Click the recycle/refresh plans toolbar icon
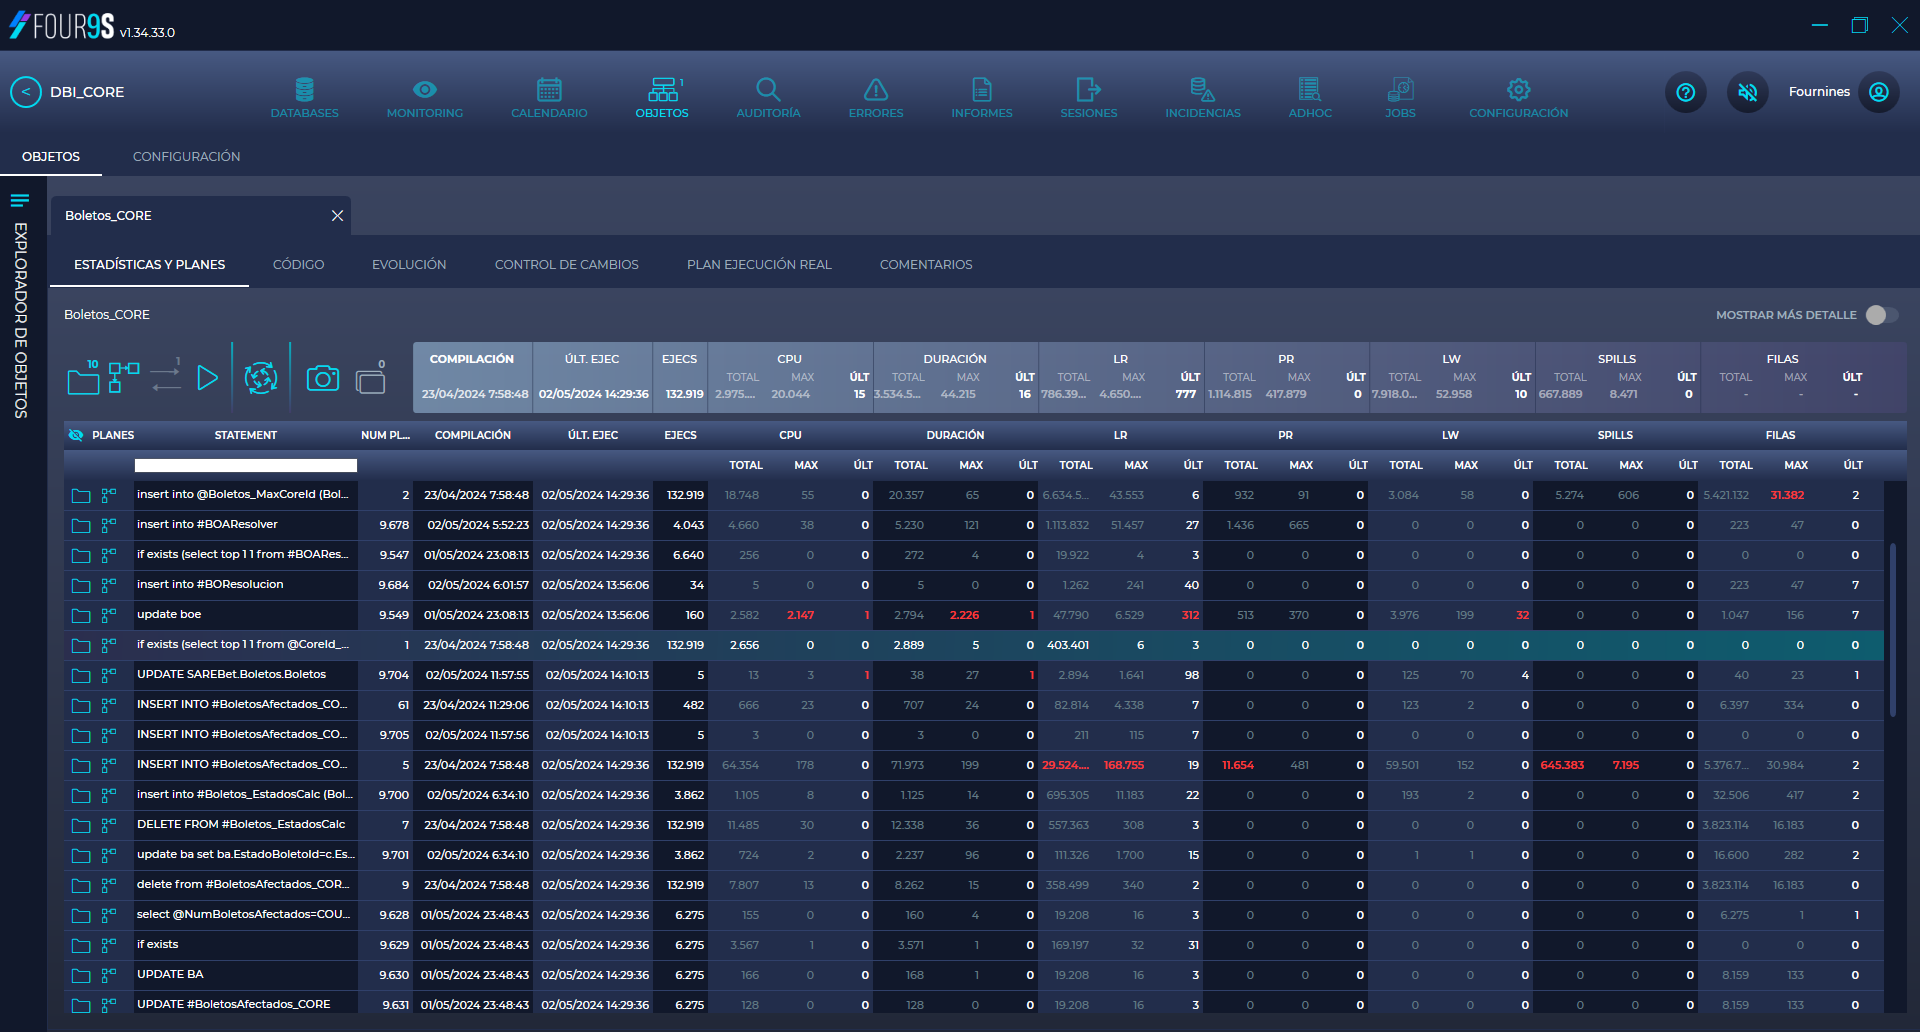Image resolution: width=1920 pixels, height=1032 pixels. (x=261, y=378)
